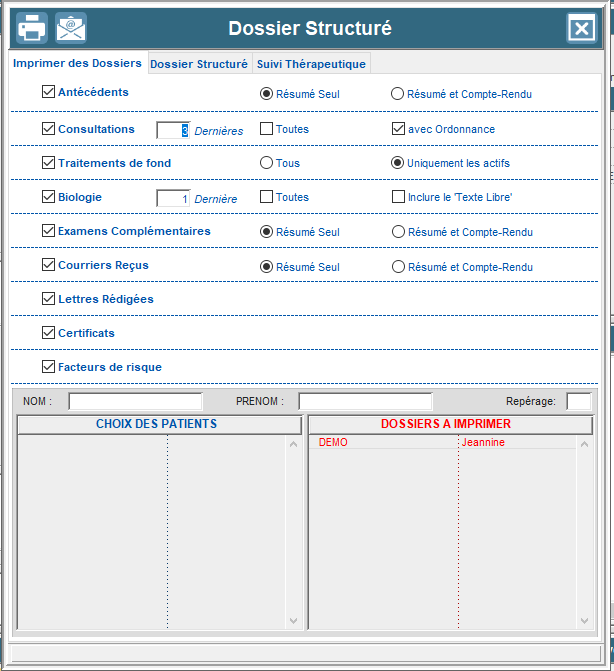This screenshot has width=614, height=671.
Task: Click the Repérage input box
Action: (x=578, y=401)
